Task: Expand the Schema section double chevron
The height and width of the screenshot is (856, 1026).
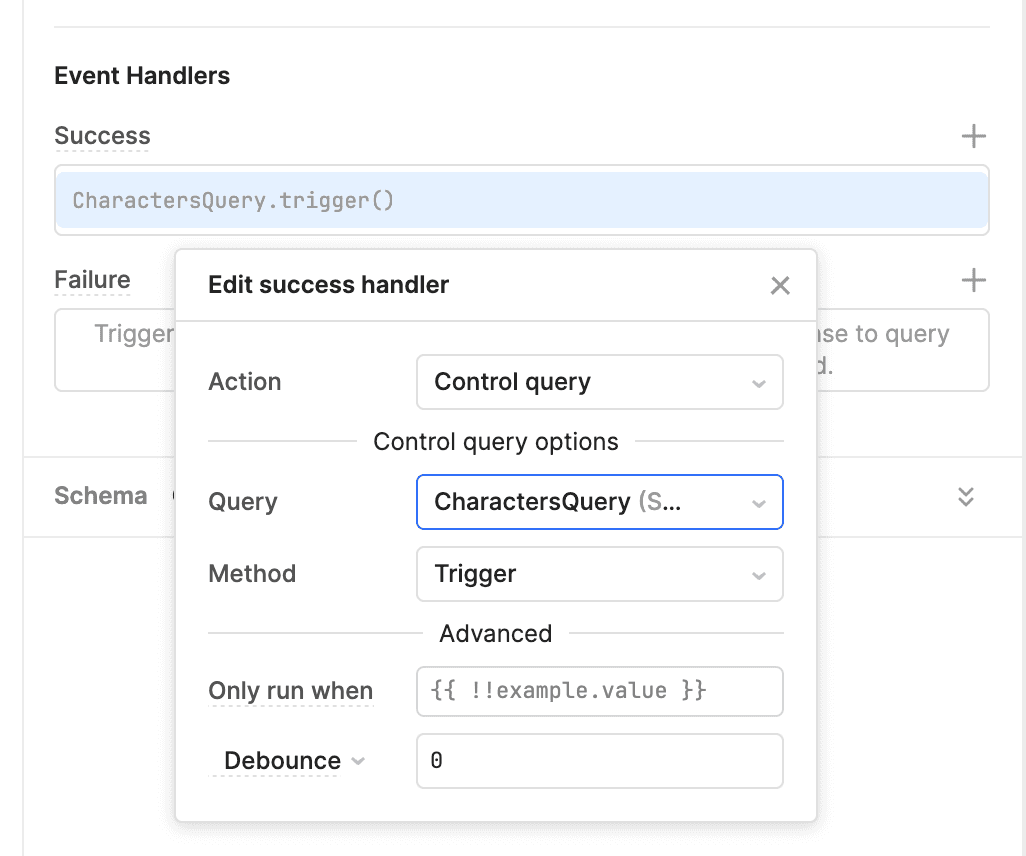Action: point(965,497)
